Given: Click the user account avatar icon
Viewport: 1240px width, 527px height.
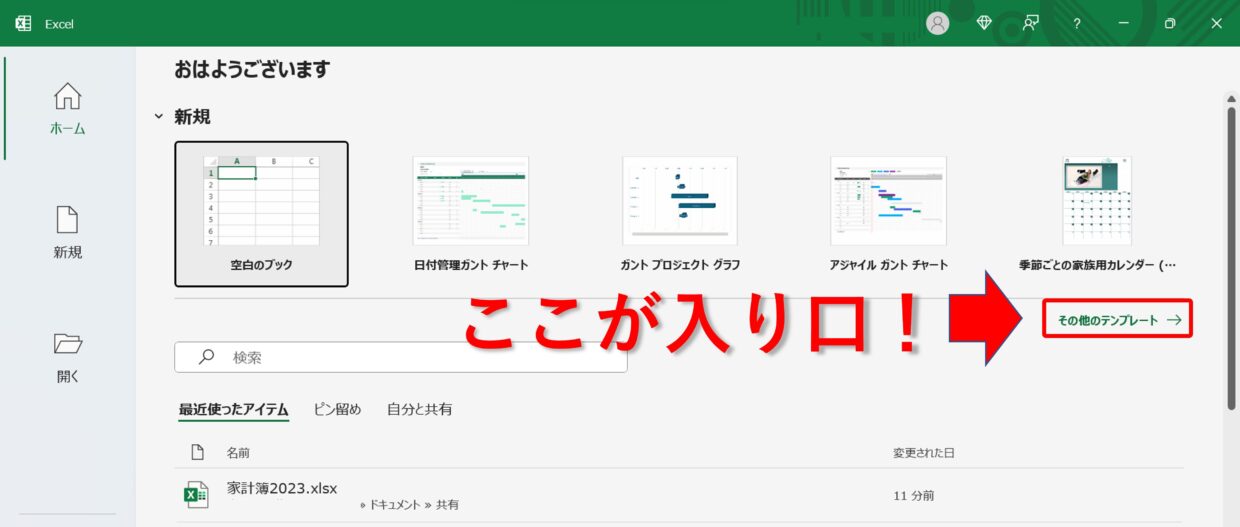Looking at the screenshot, I should (937, 23).
